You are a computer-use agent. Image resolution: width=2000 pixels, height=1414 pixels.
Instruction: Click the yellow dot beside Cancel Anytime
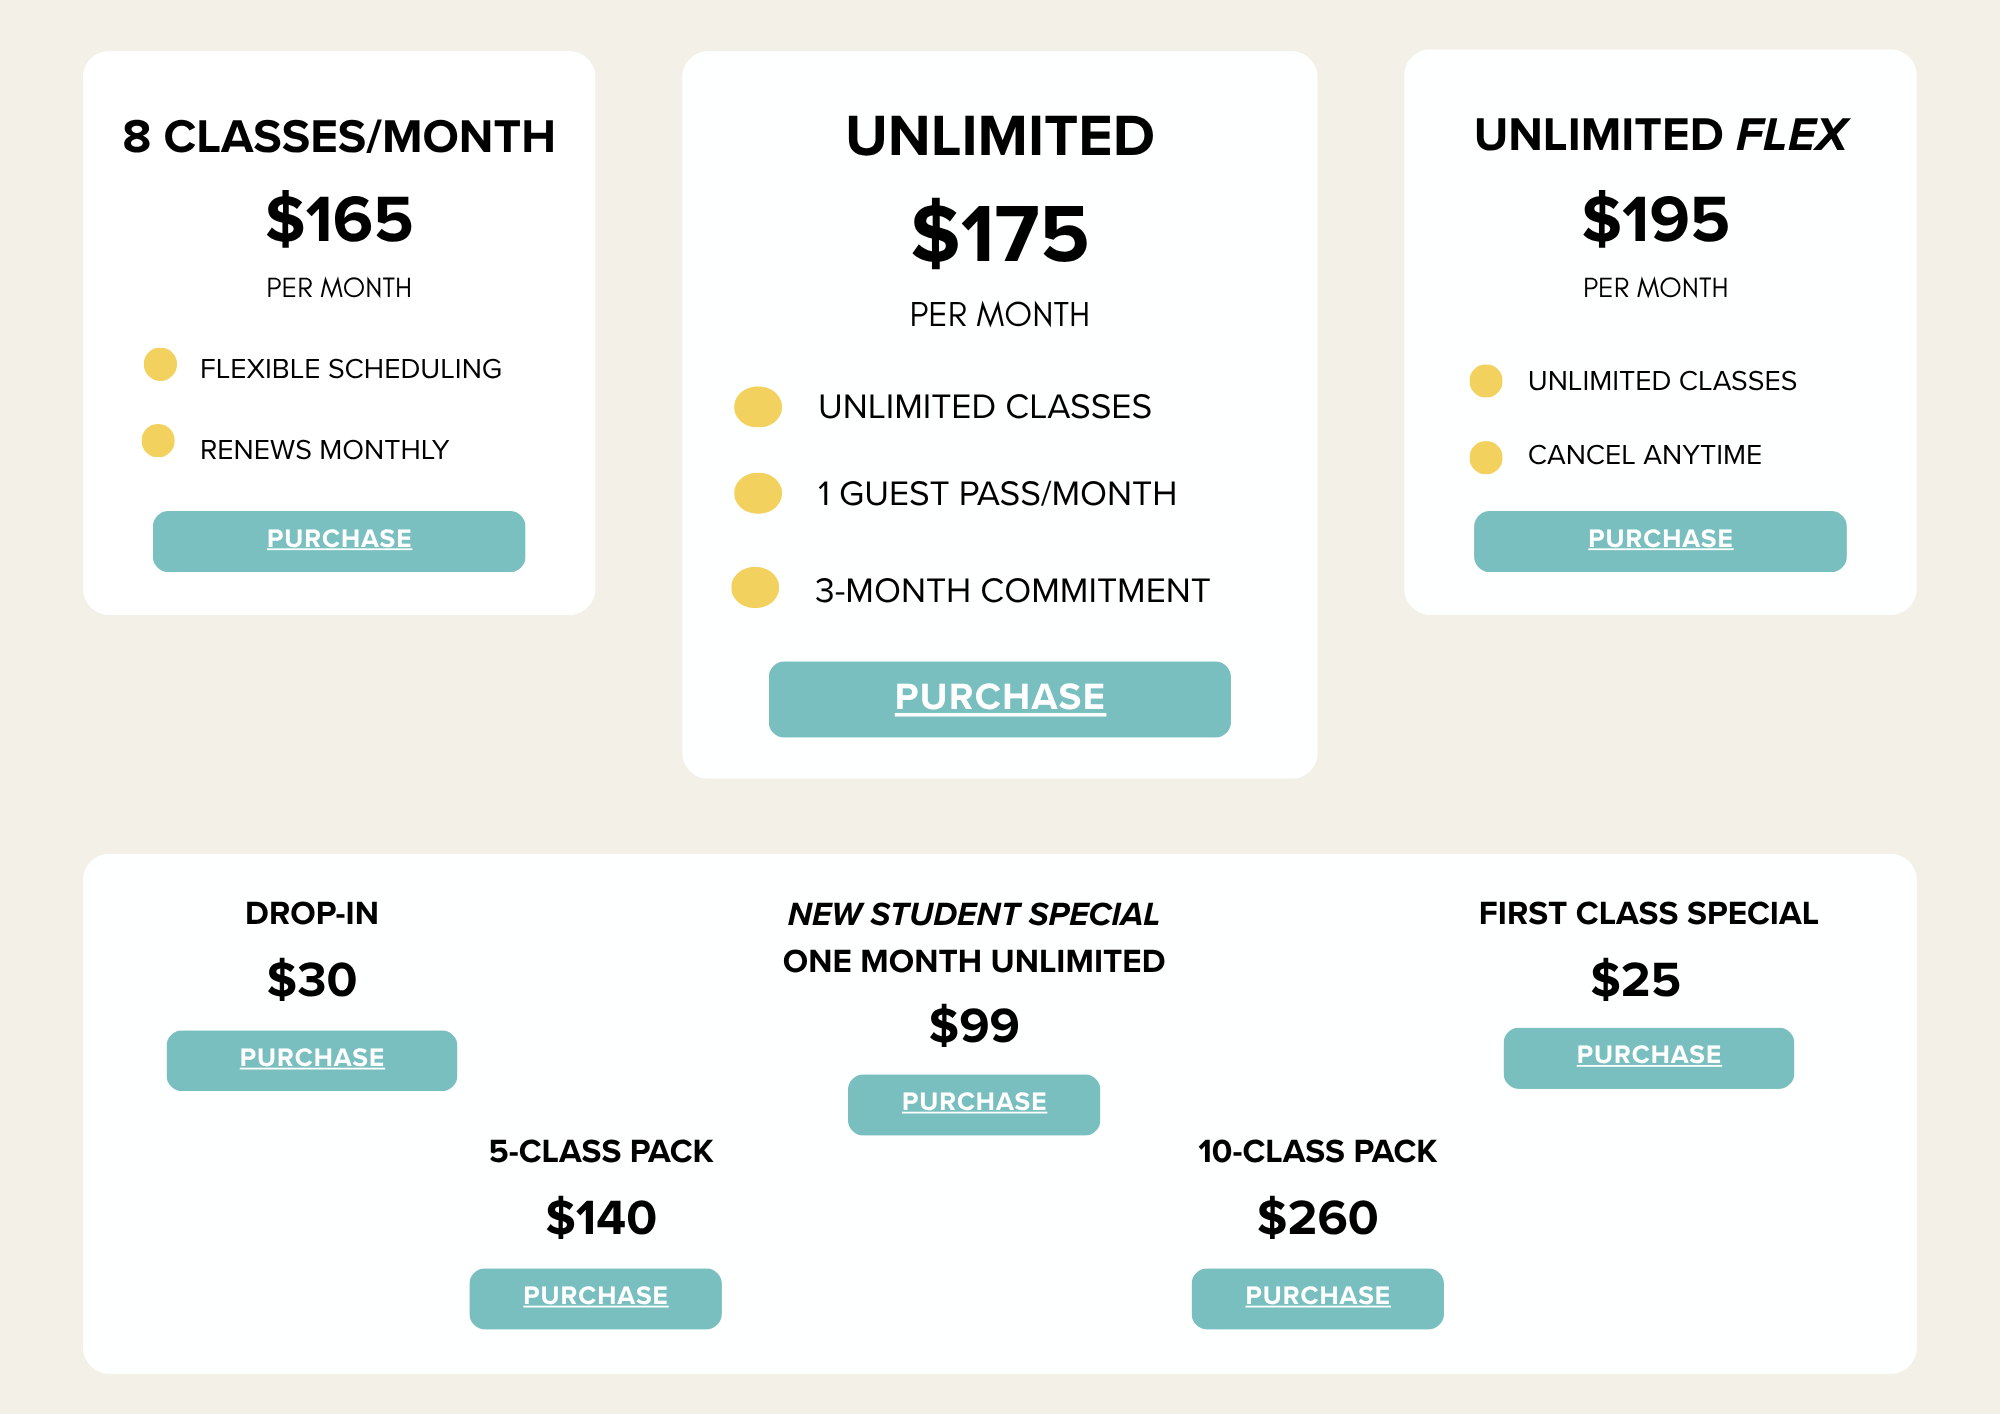point(1486,457)
